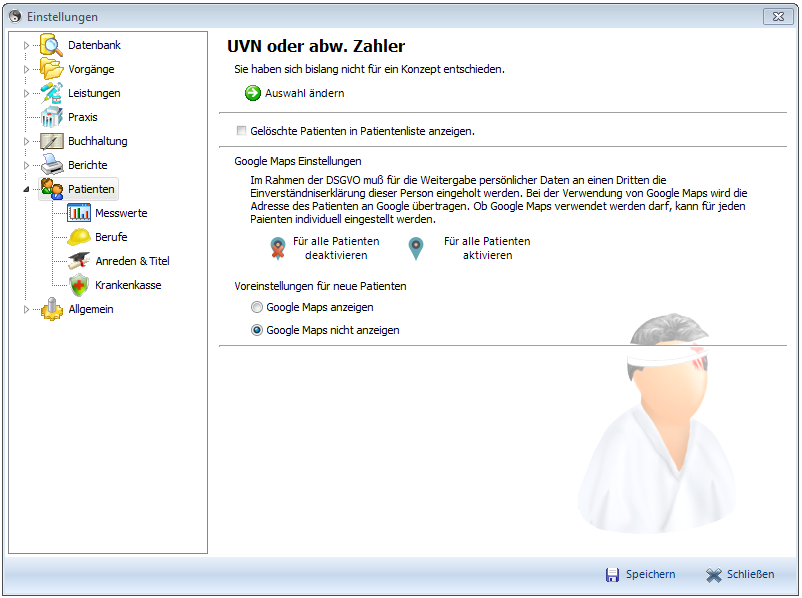The image size is (802, 598).
Task: Open the Krankenkasse tree entry
Action: pos(128,285)
